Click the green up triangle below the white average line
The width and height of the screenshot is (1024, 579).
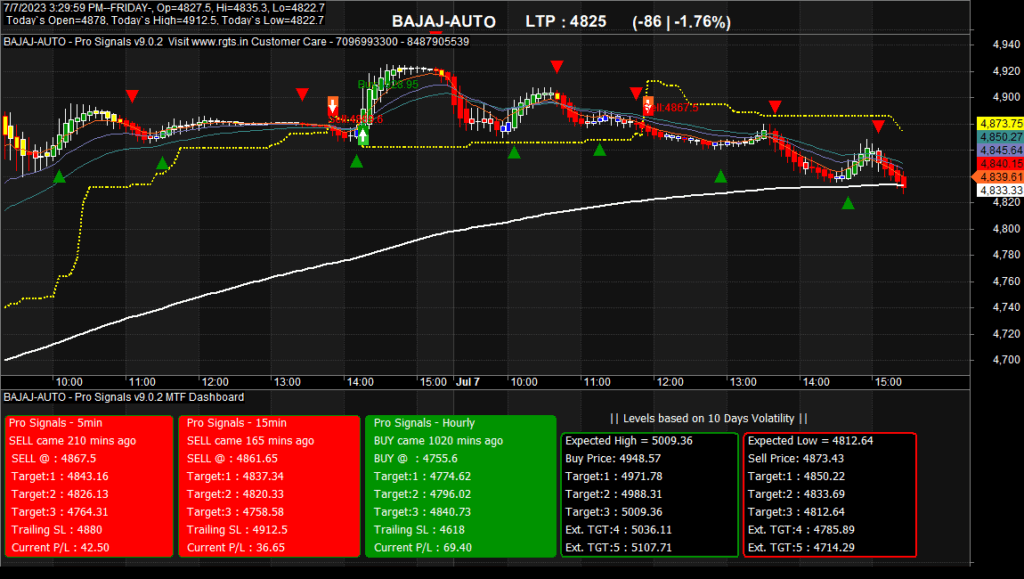coord(848,203)
